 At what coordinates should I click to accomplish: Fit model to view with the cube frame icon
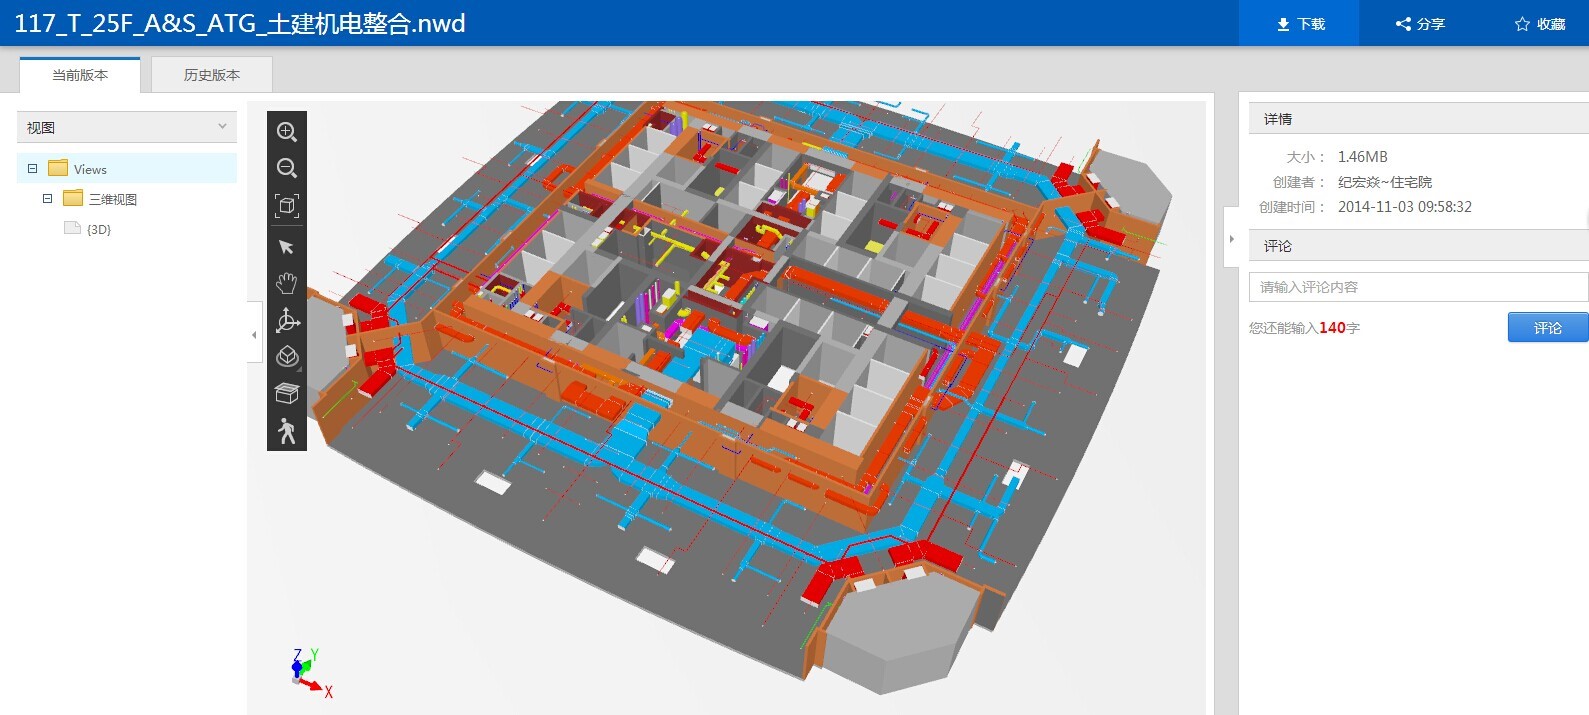tap(287, 206)
